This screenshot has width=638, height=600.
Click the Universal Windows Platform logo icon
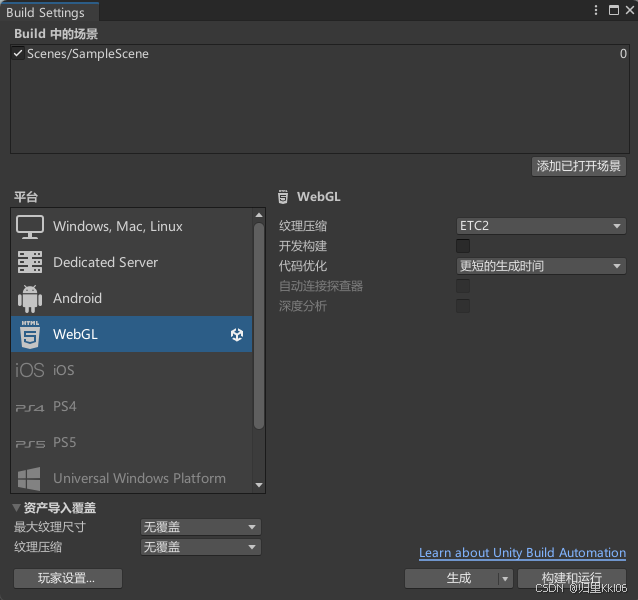click(29, 478)
